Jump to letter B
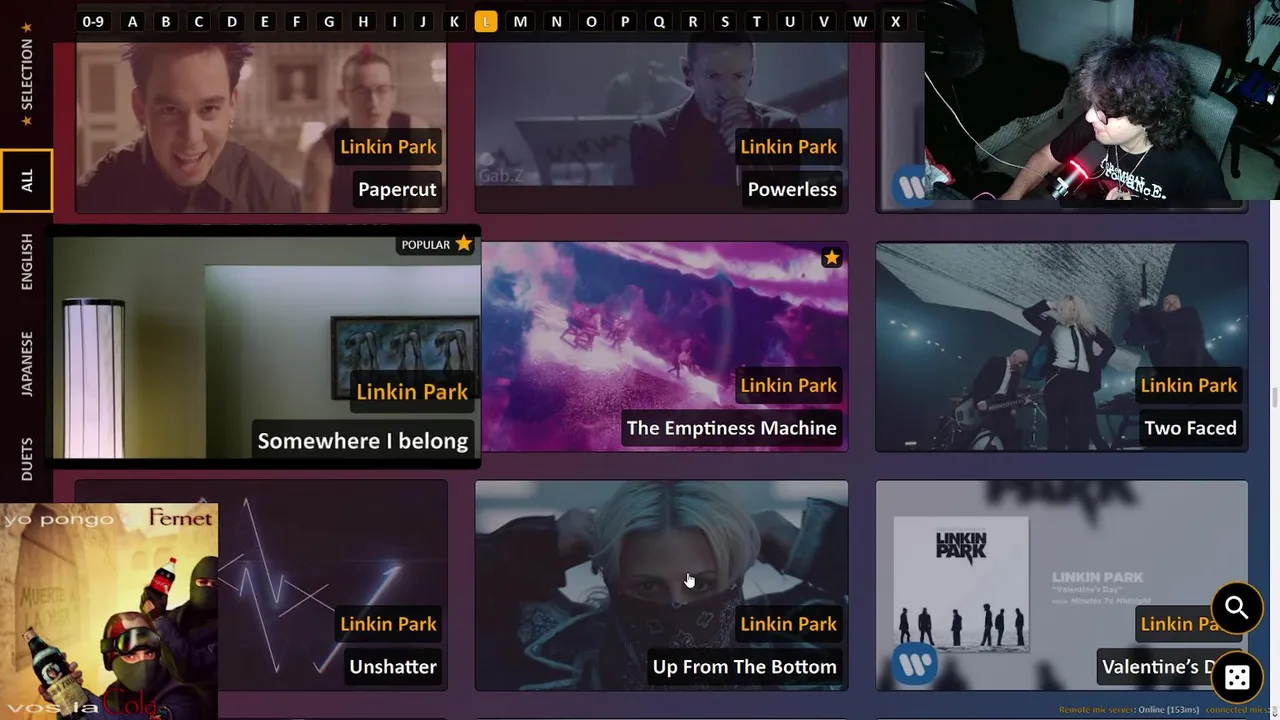 coord(166,21)
